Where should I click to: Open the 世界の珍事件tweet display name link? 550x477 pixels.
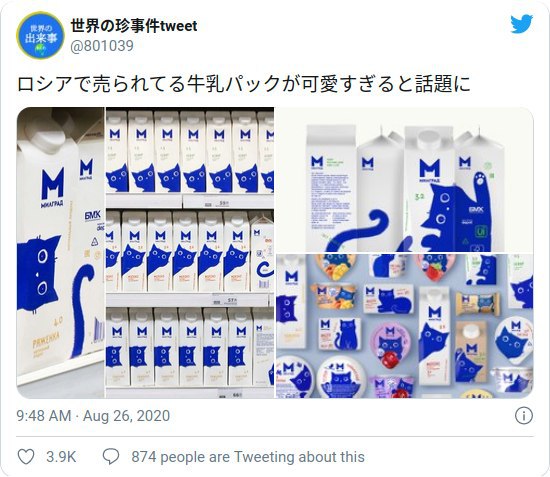[x=134, y=26]
